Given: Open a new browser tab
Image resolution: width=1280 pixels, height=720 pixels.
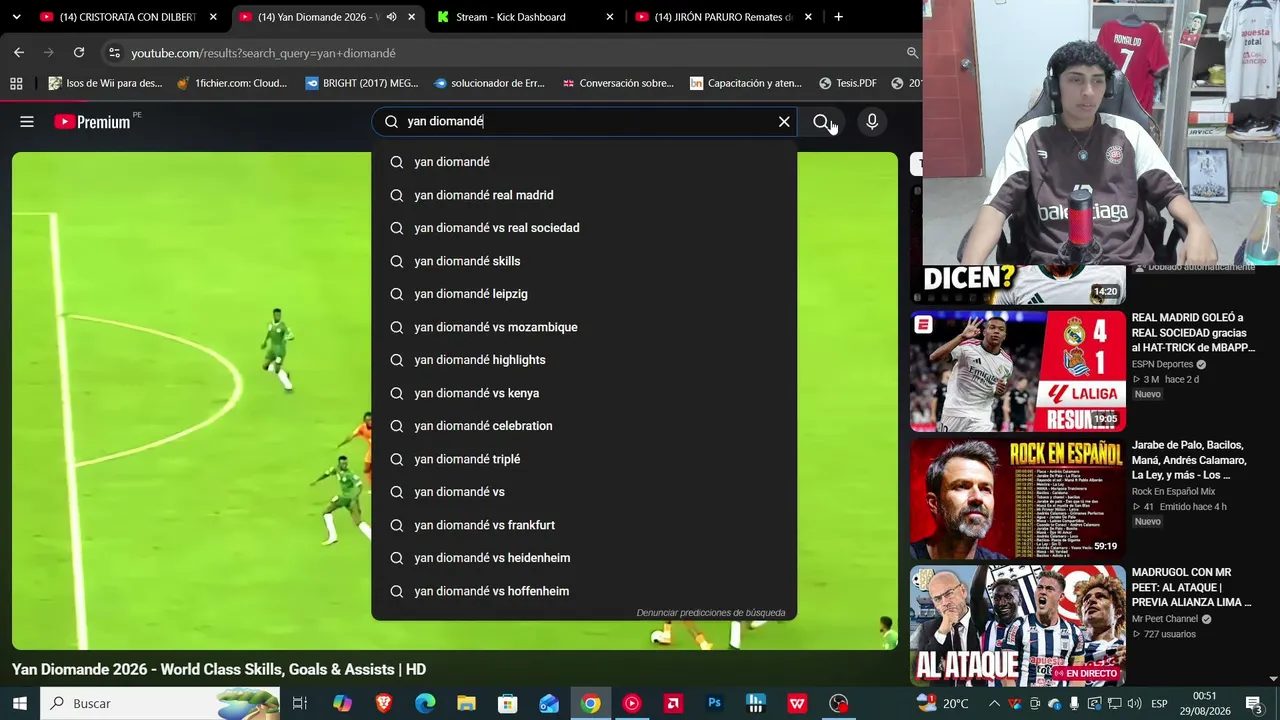Looking at the screenshot, I should (838, 17).
